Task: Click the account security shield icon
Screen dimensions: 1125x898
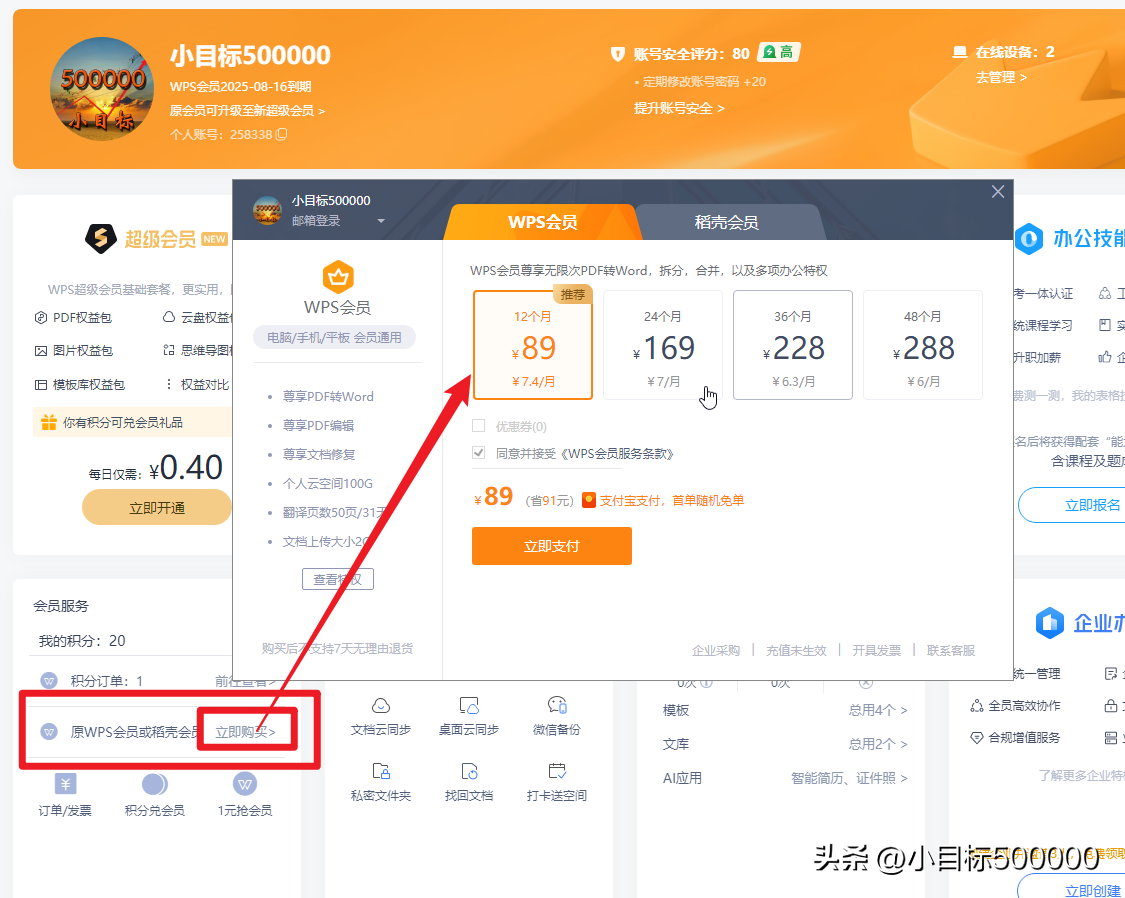Action: click(617, 54)
